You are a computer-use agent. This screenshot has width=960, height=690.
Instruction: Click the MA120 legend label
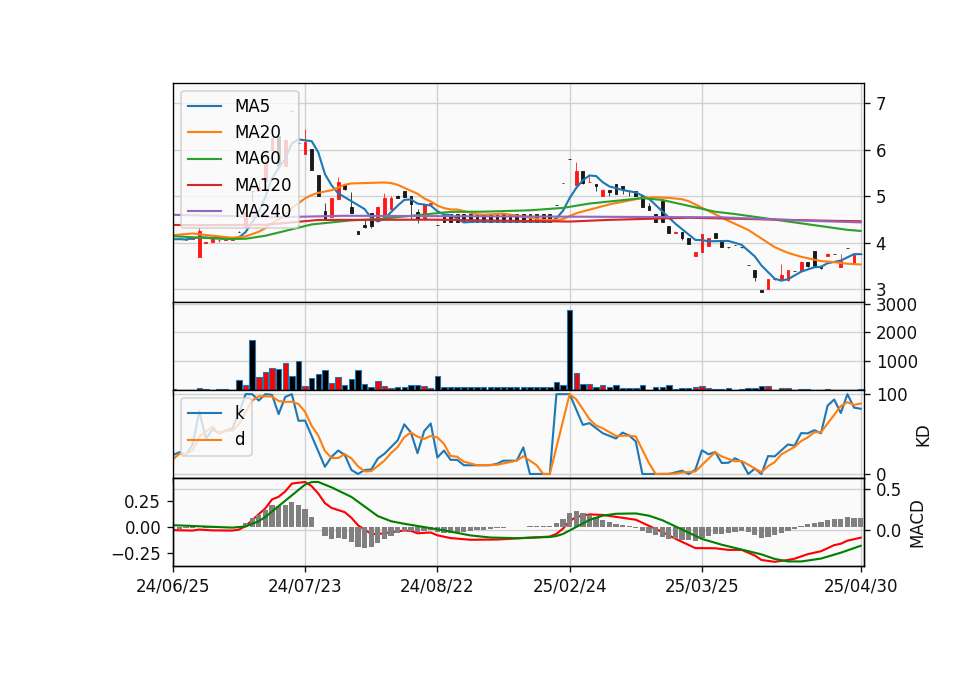[263, 185]
